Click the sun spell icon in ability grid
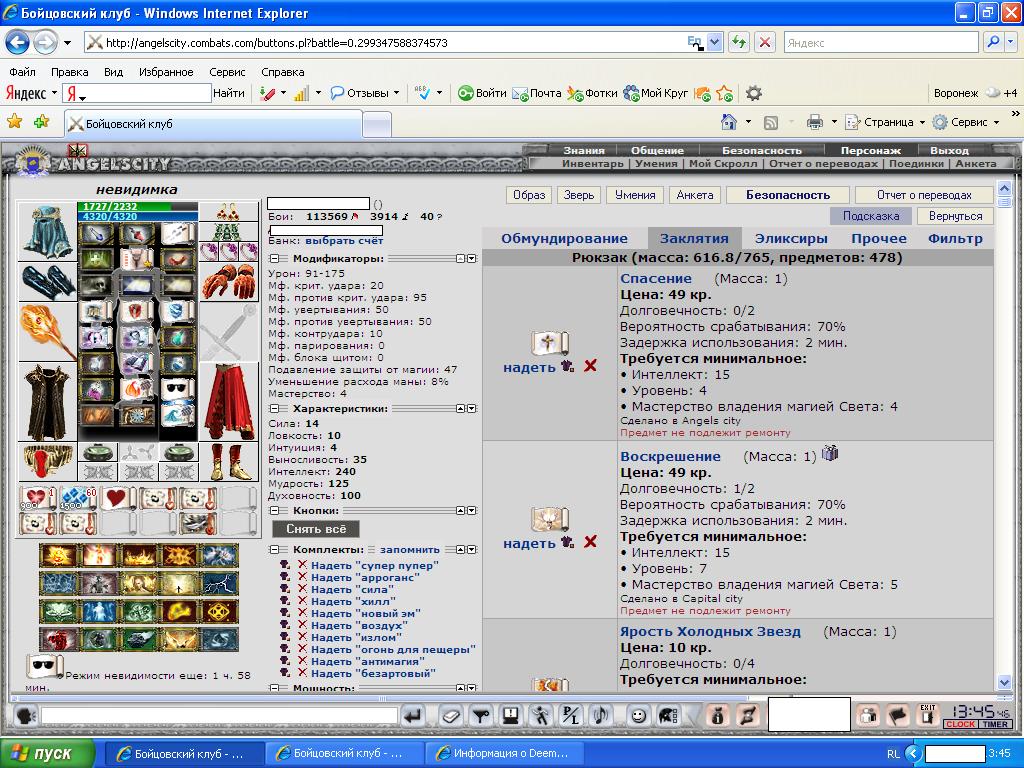Image resolution: width=1024 pixels, height=768 pixels. (57, 556)
